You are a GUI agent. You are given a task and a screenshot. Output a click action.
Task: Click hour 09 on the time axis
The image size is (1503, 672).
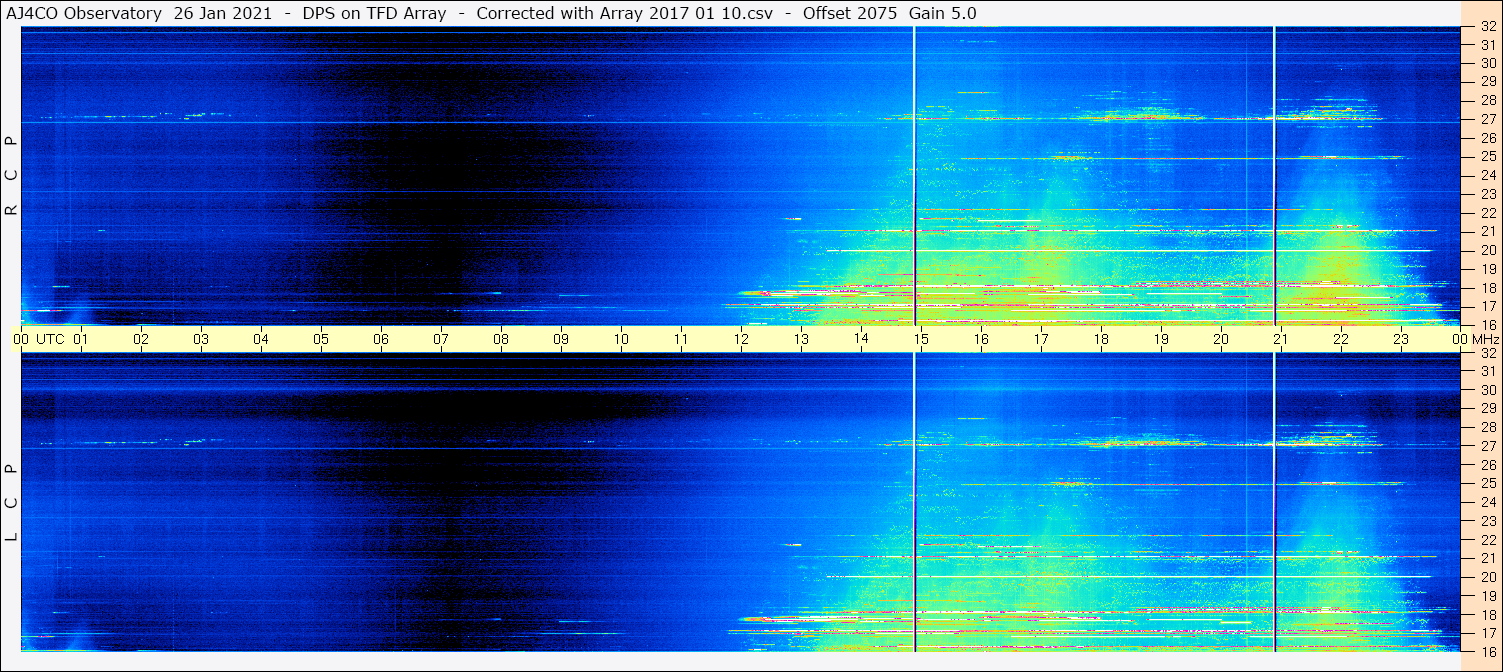561,339
